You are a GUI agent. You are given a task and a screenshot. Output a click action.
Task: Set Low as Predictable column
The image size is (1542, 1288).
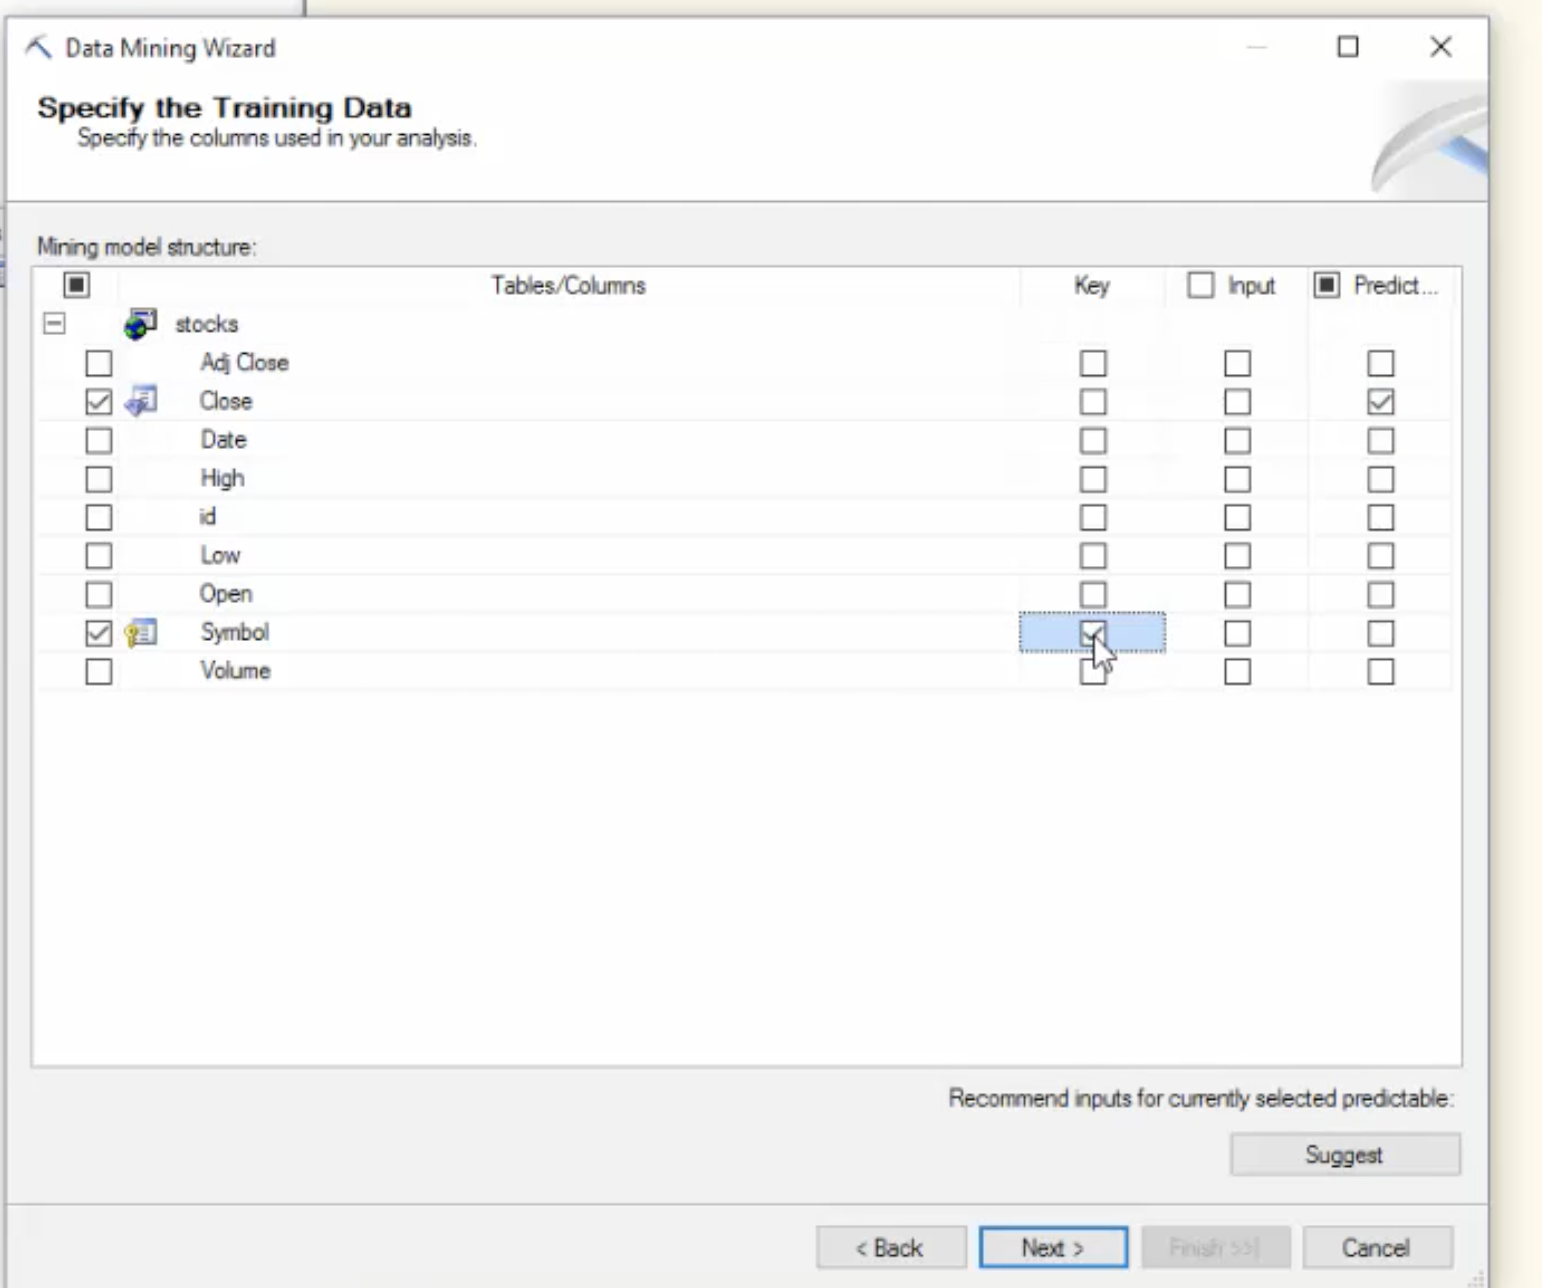tap(1381, 556)
